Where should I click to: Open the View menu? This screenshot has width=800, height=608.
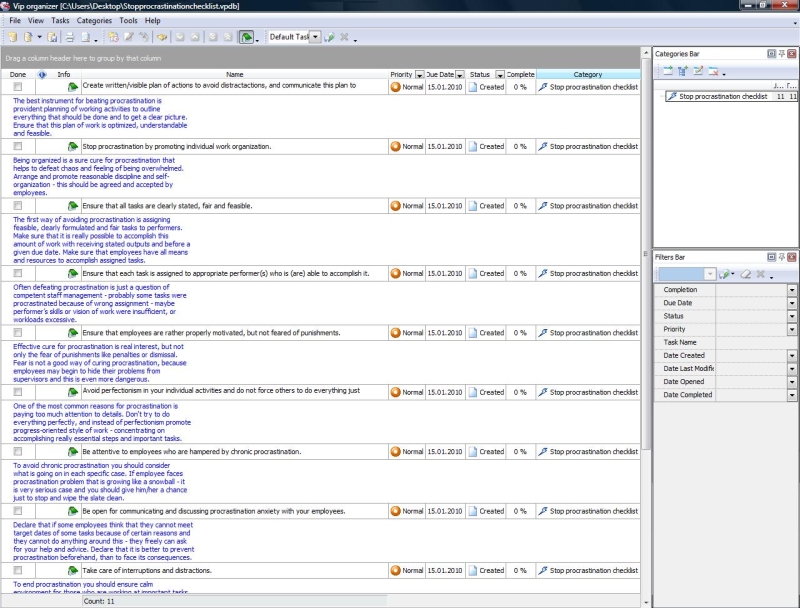pos(36,20)
